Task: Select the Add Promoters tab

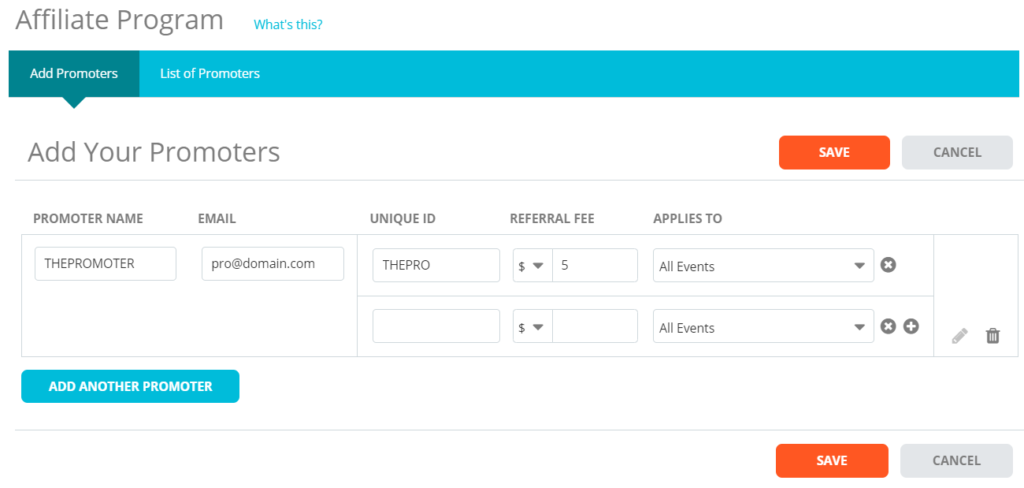Action: (74, 73)
